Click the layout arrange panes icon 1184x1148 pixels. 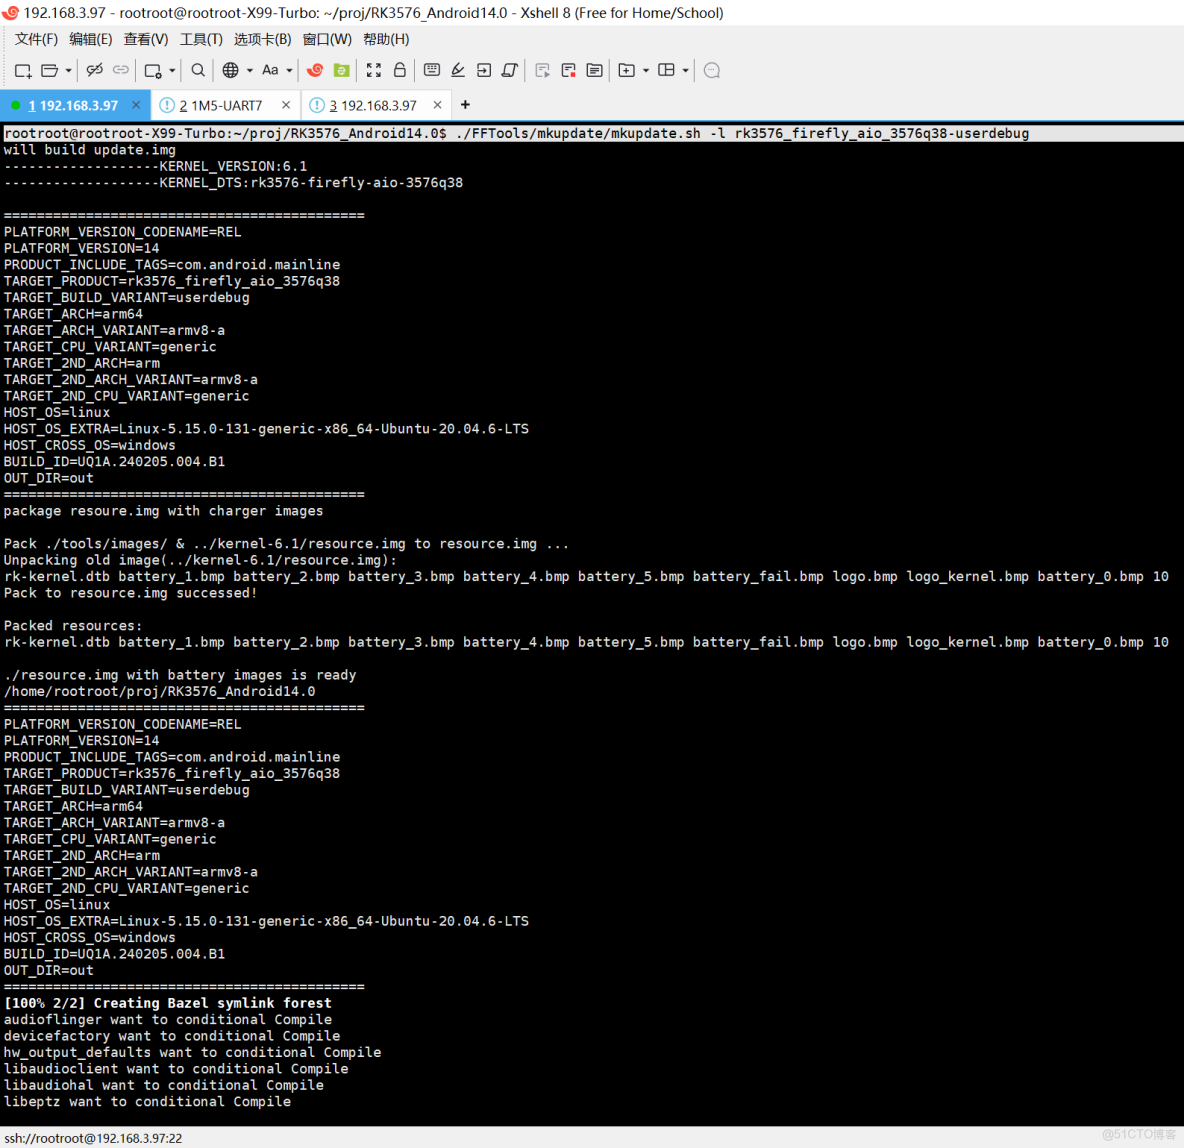point(666,70)
